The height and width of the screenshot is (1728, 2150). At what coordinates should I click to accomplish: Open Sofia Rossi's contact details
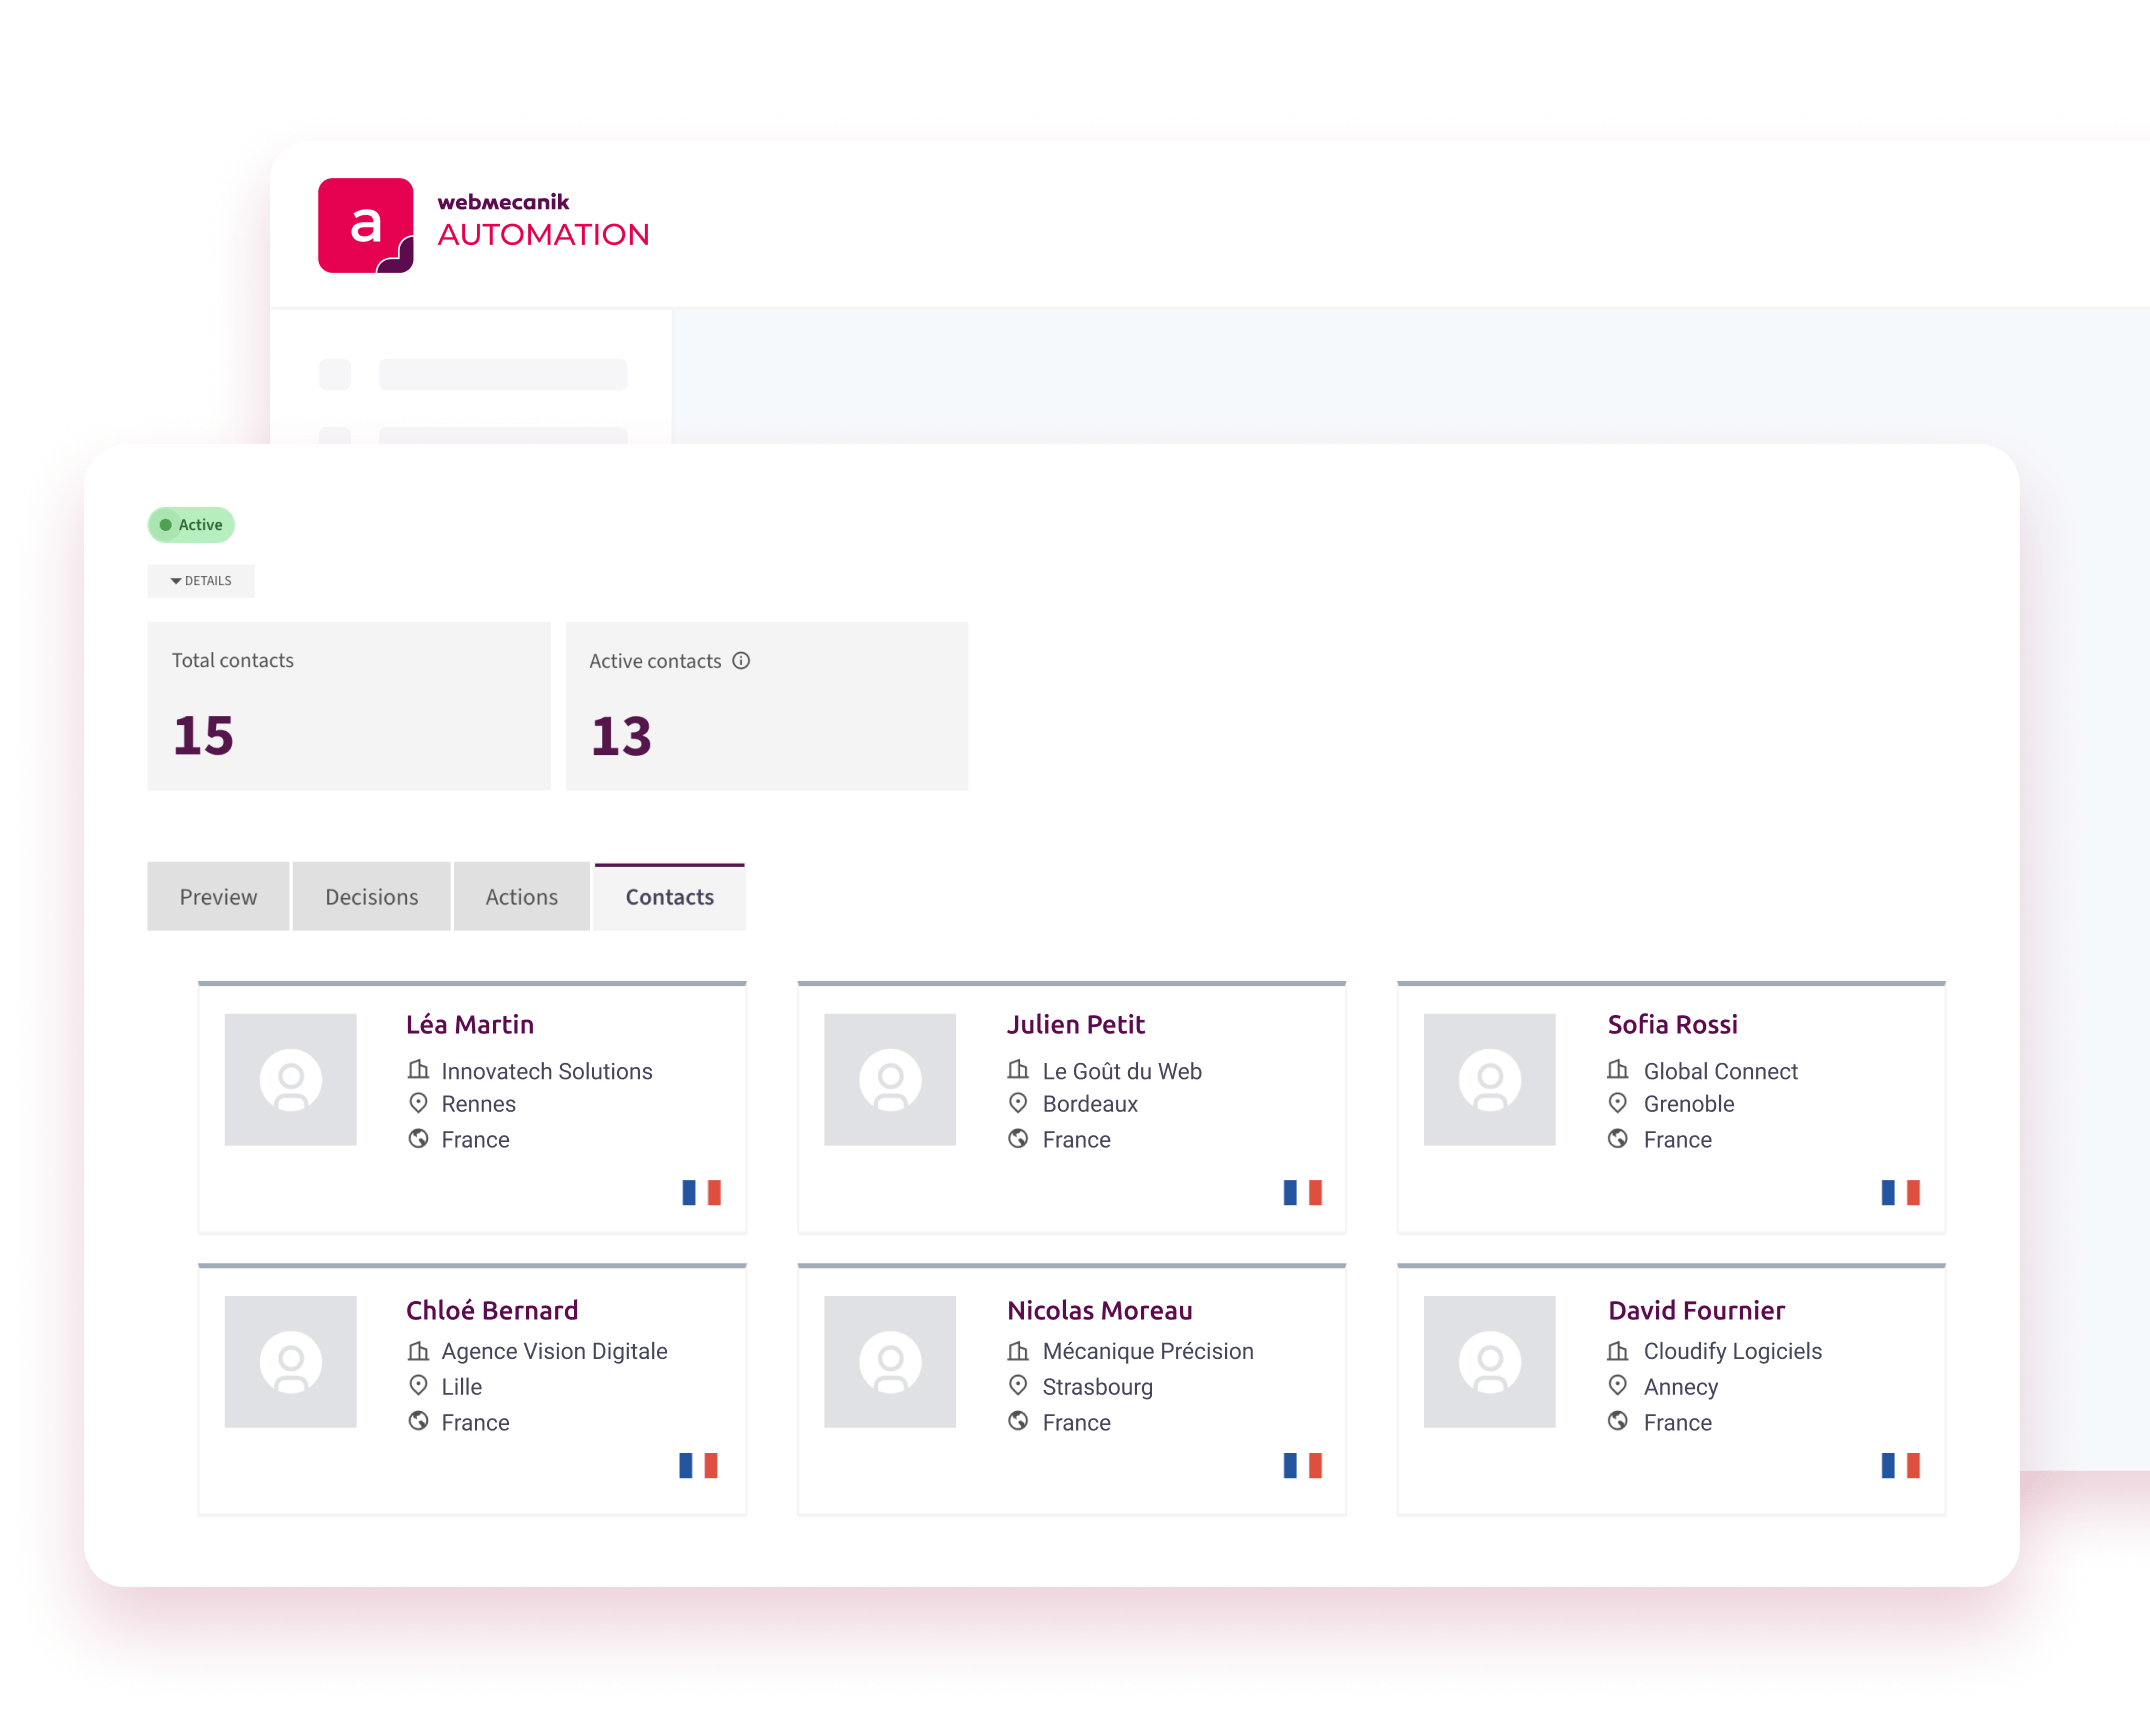click(1671, 1024)
